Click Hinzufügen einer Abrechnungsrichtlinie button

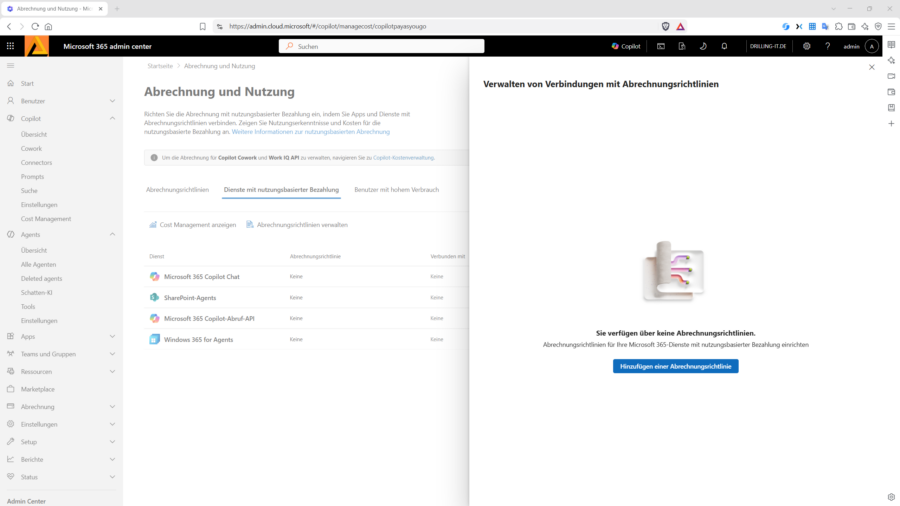(x=676, y=366)
